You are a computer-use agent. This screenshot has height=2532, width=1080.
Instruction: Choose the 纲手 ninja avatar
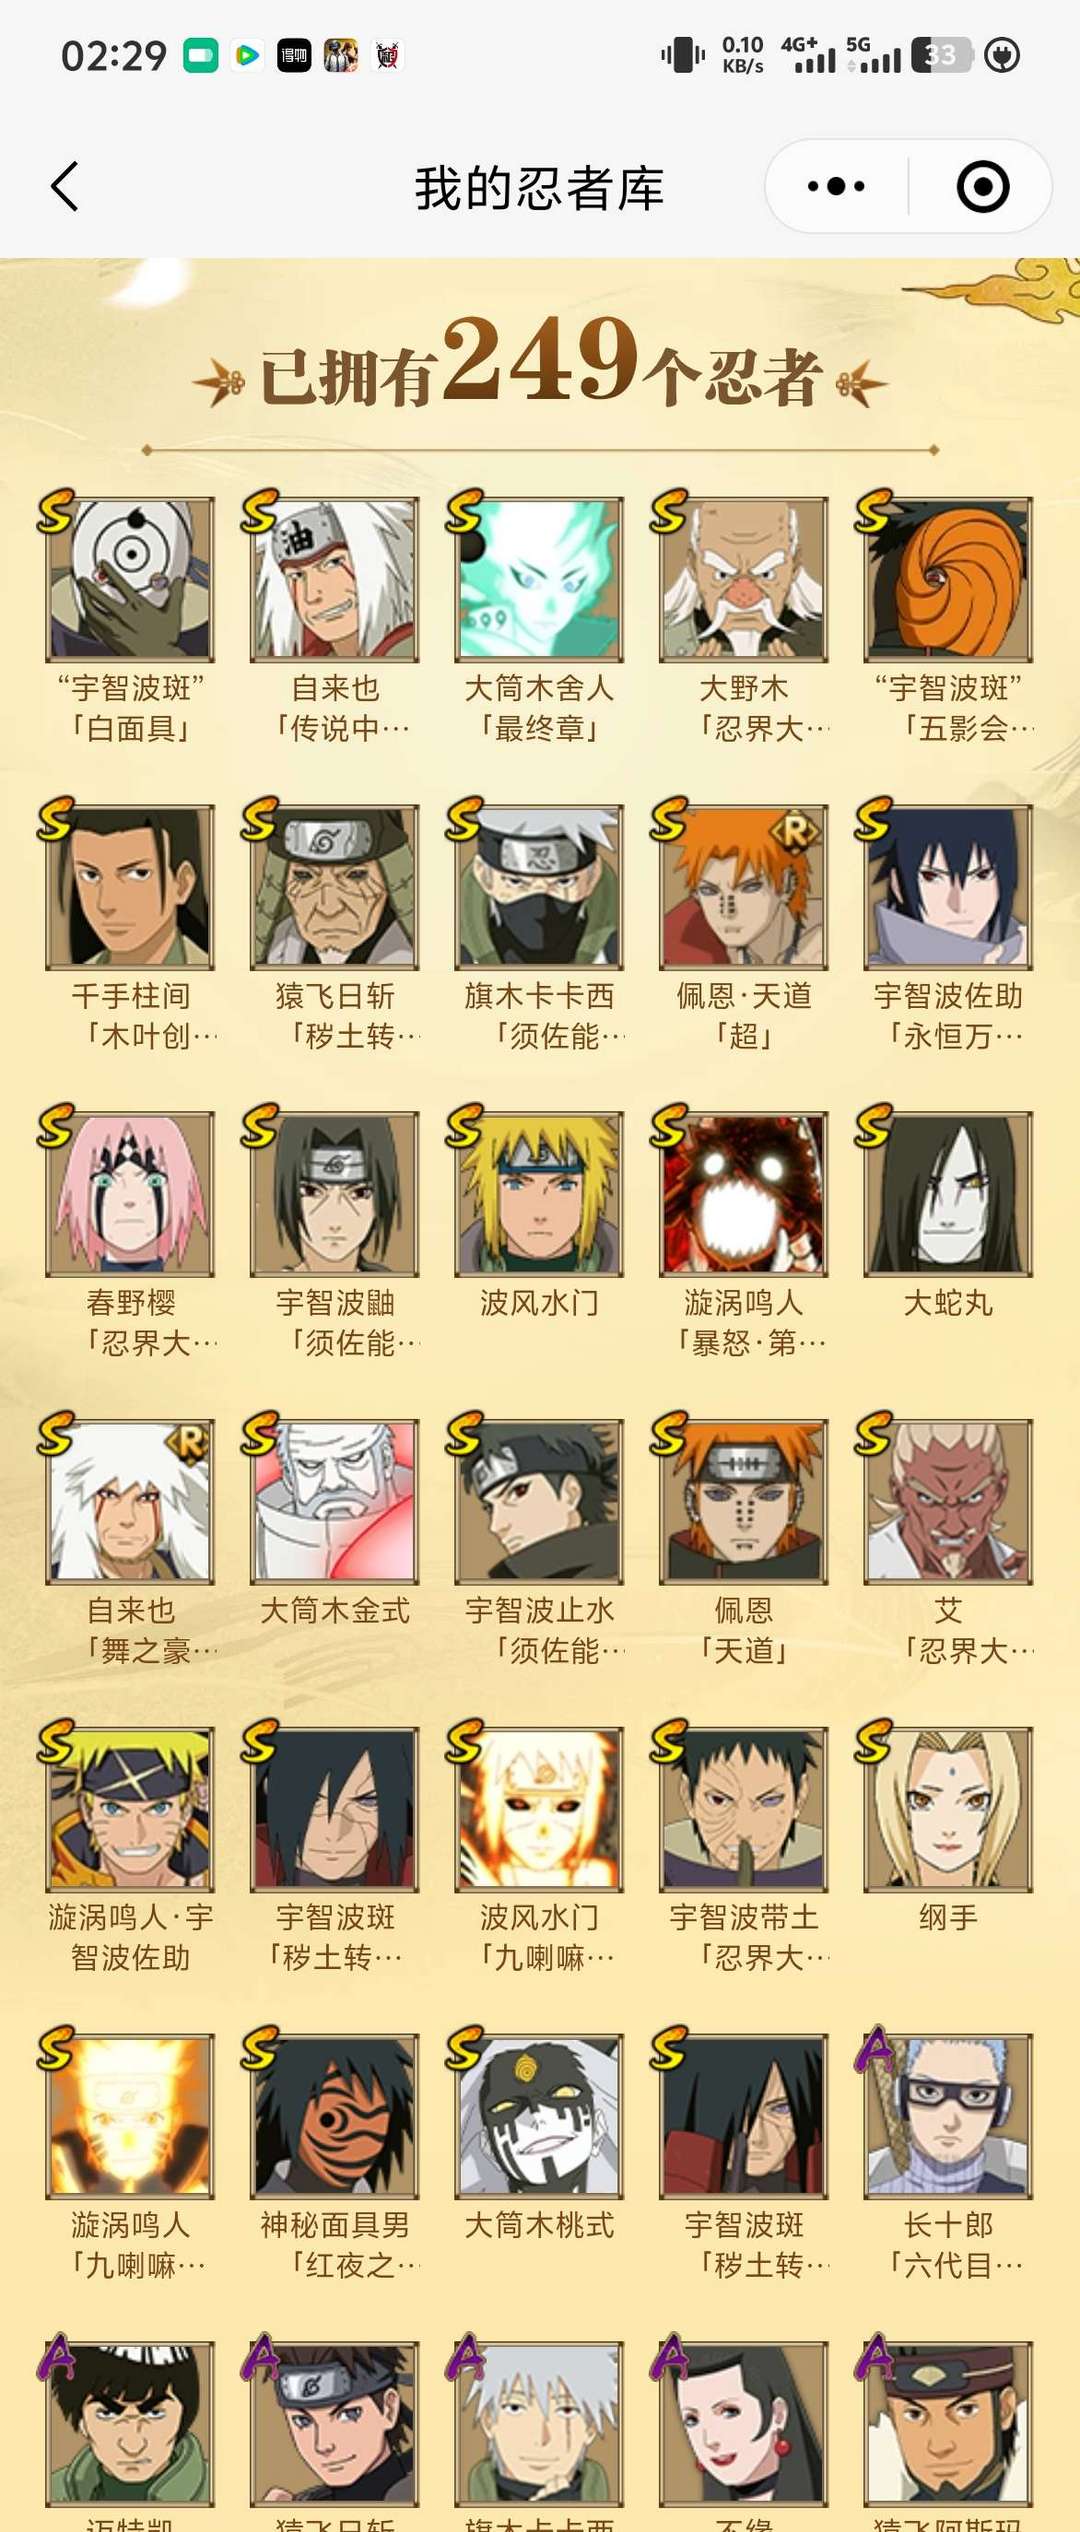(x=948, y=1809)
